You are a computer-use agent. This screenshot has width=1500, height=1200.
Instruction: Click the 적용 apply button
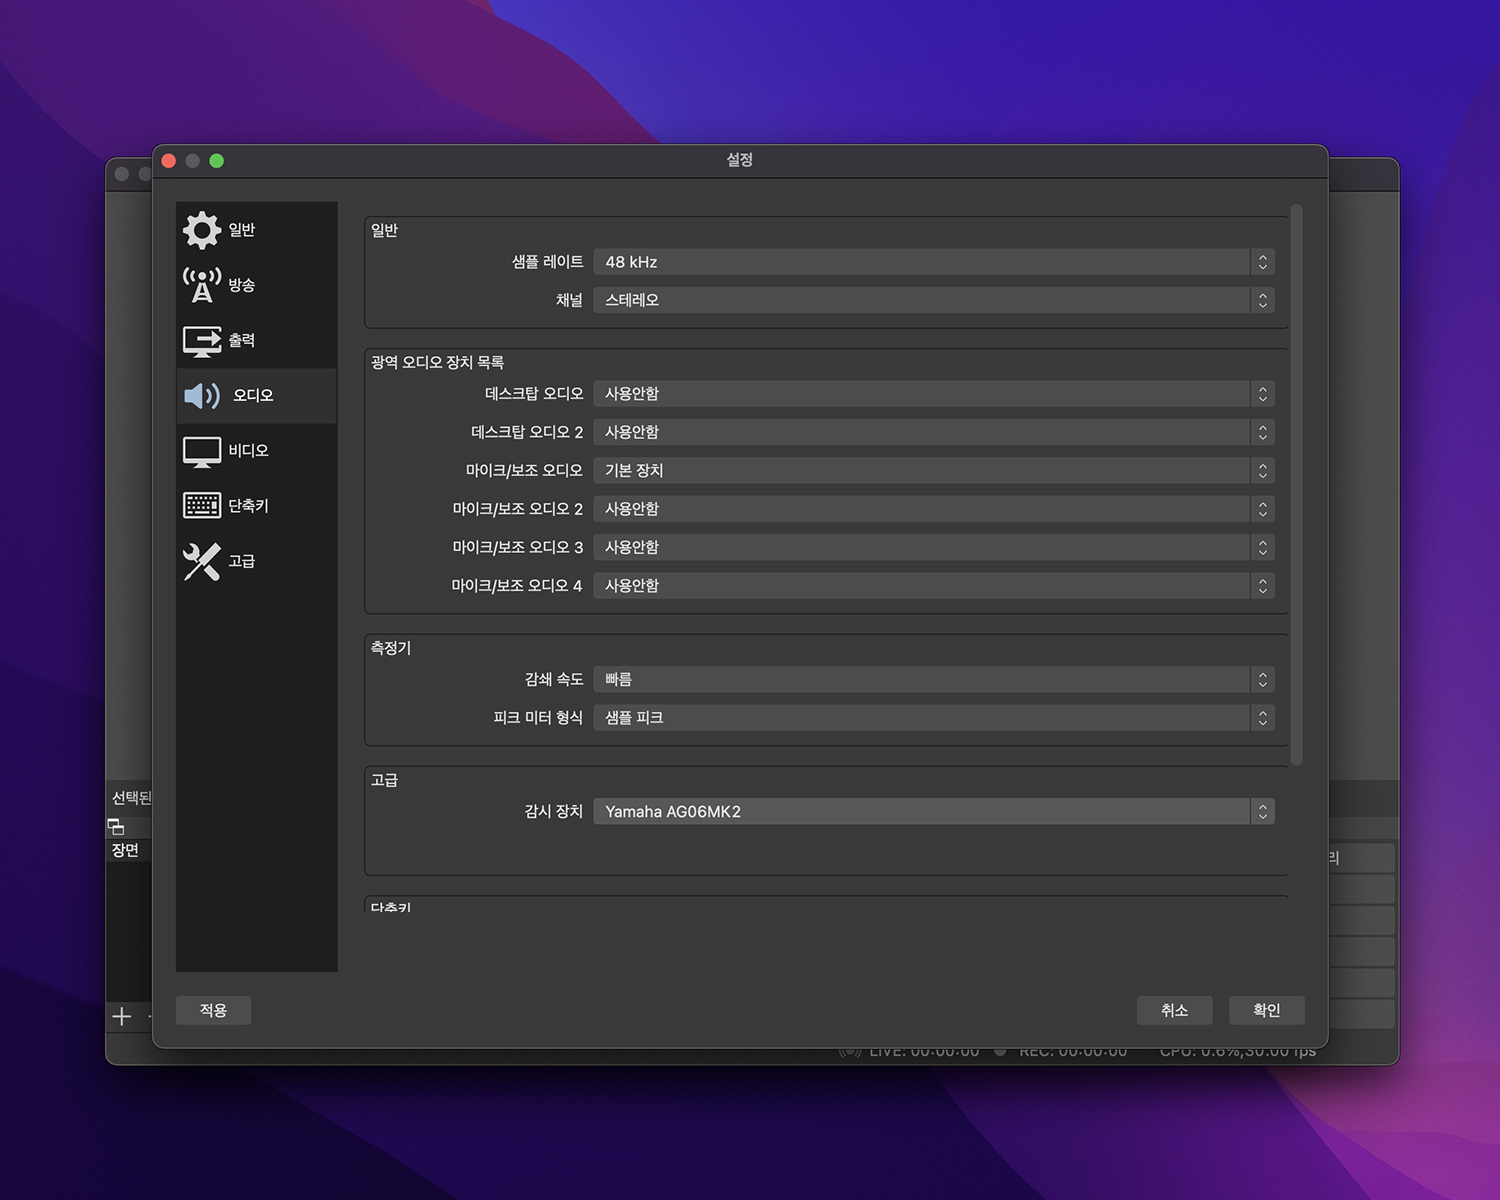tap(213, 1010)
